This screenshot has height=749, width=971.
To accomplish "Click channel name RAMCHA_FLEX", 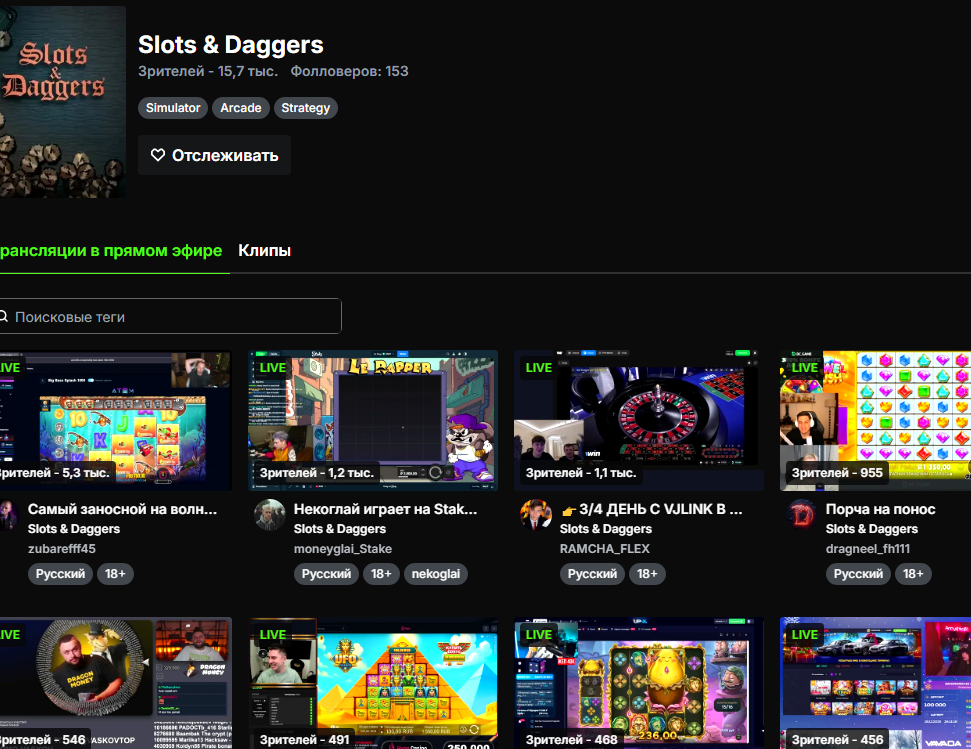I will (x=604, y=548).
